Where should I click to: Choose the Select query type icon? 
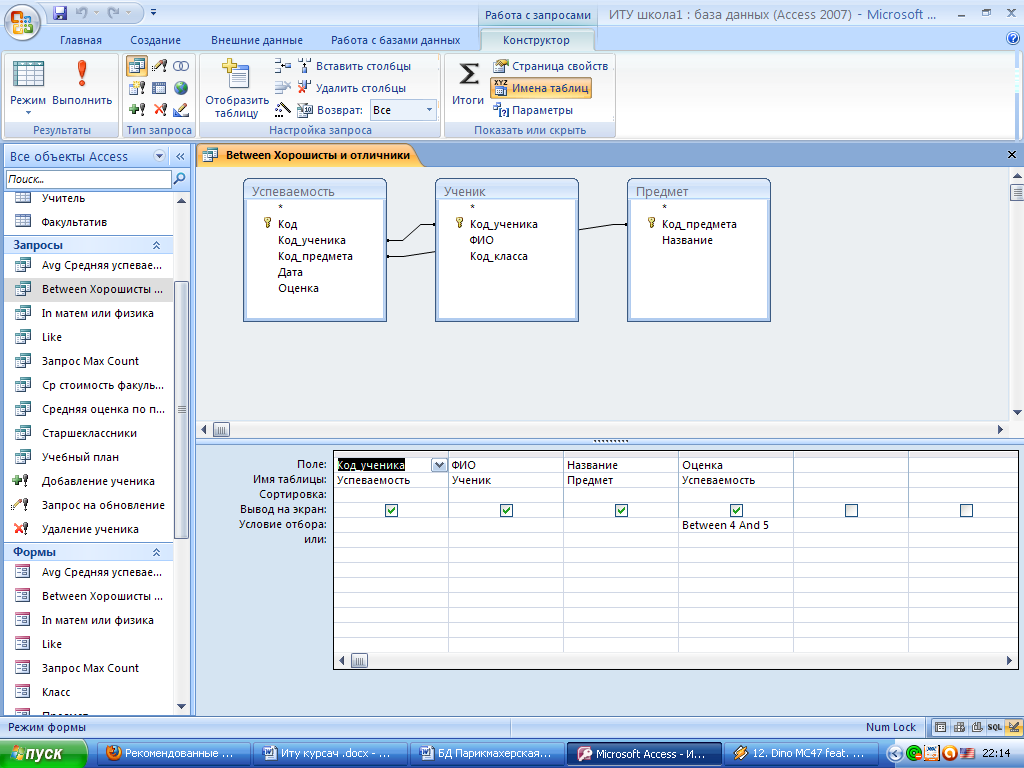pyautogui.click(x=137, y=66)
